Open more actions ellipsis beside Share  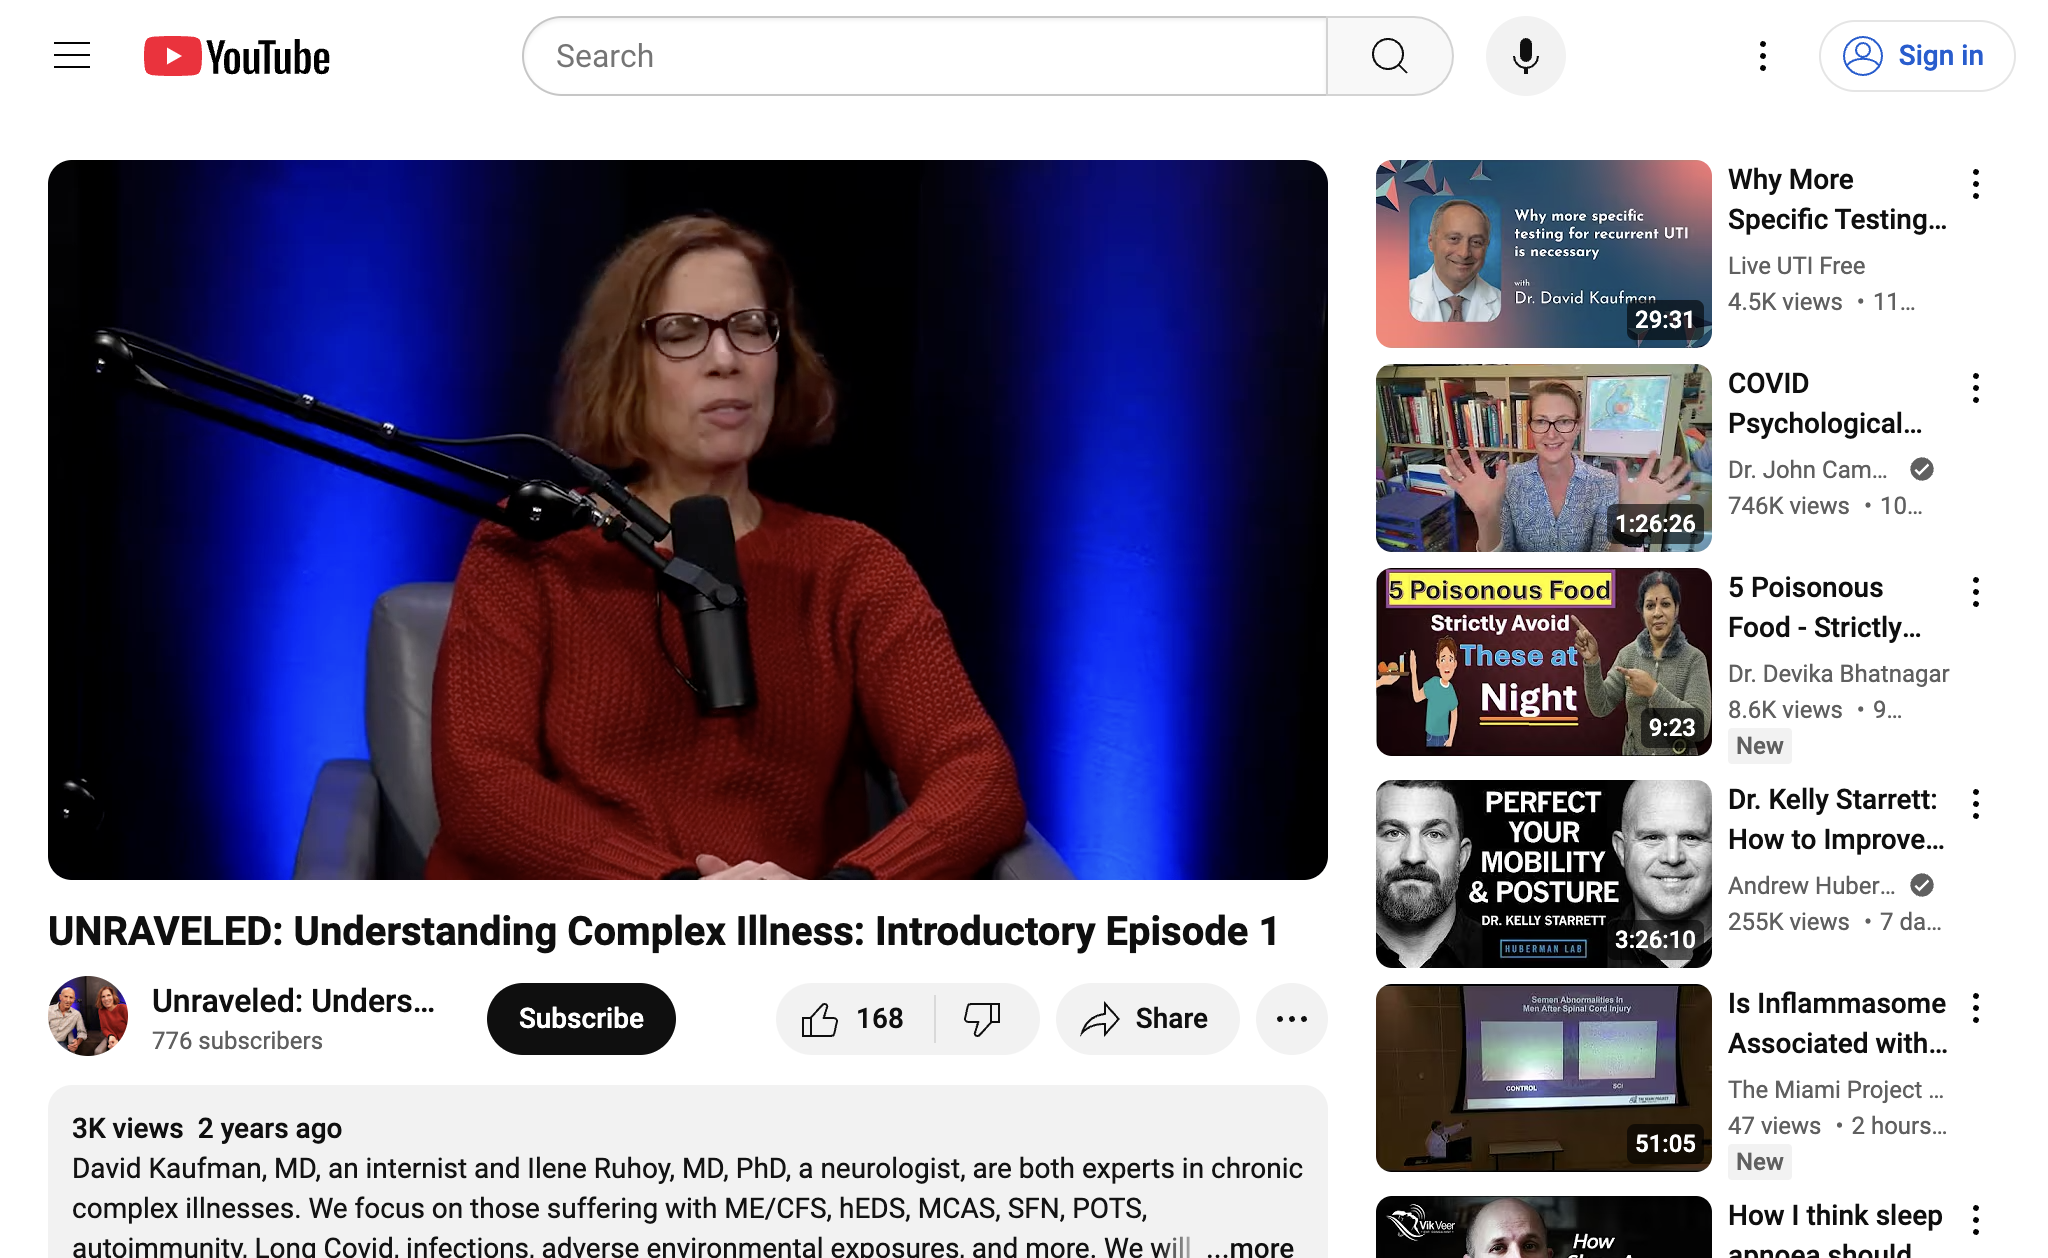tap(1291, 1019)
